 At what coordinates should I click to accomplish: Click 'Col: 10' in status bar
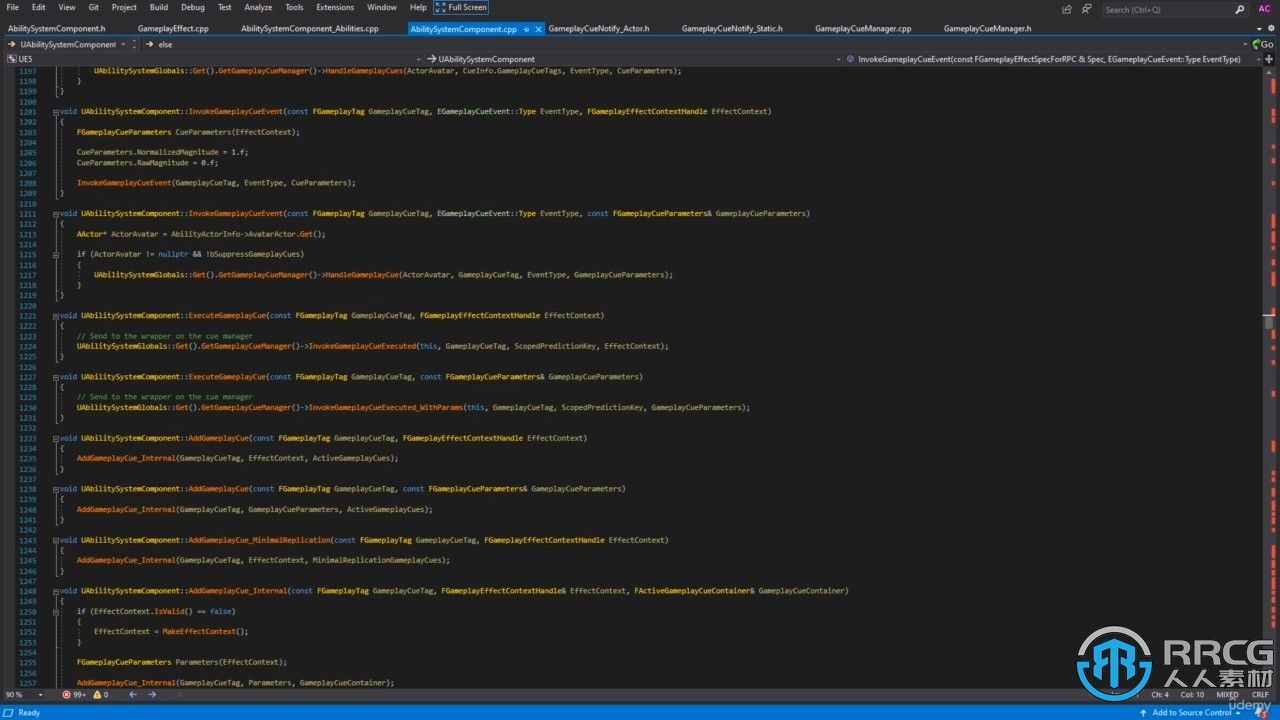1193,694
